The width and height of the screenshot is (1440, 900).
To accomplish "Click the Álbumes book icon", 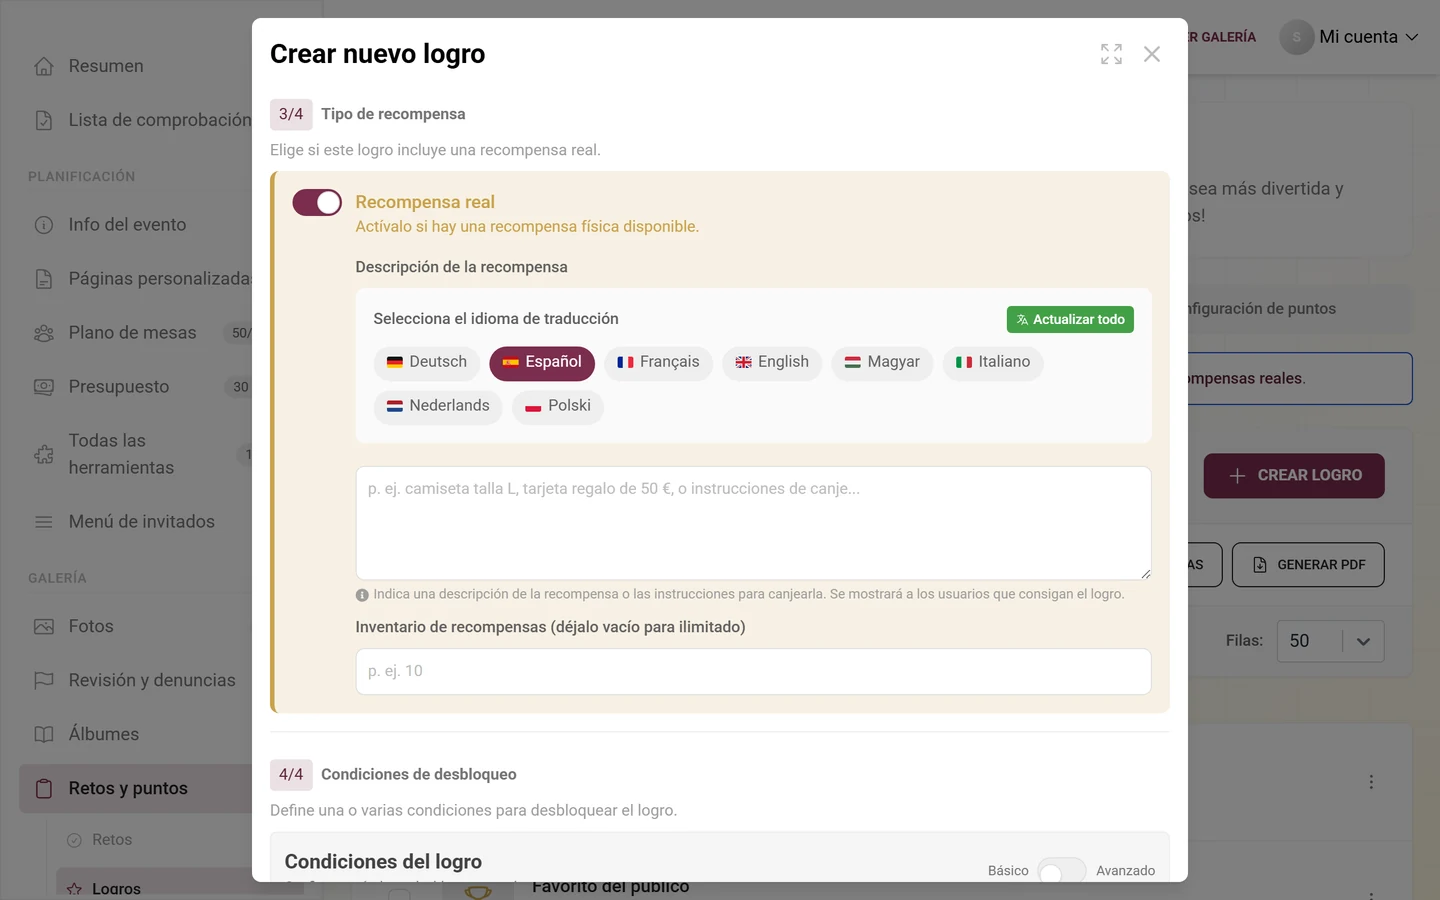I will pos(44,734).
